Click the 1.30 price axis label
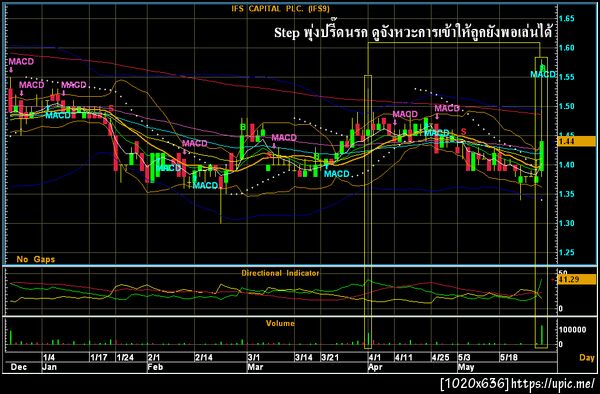Viewport: 600px width, 394px height. [x=567, y=223]
